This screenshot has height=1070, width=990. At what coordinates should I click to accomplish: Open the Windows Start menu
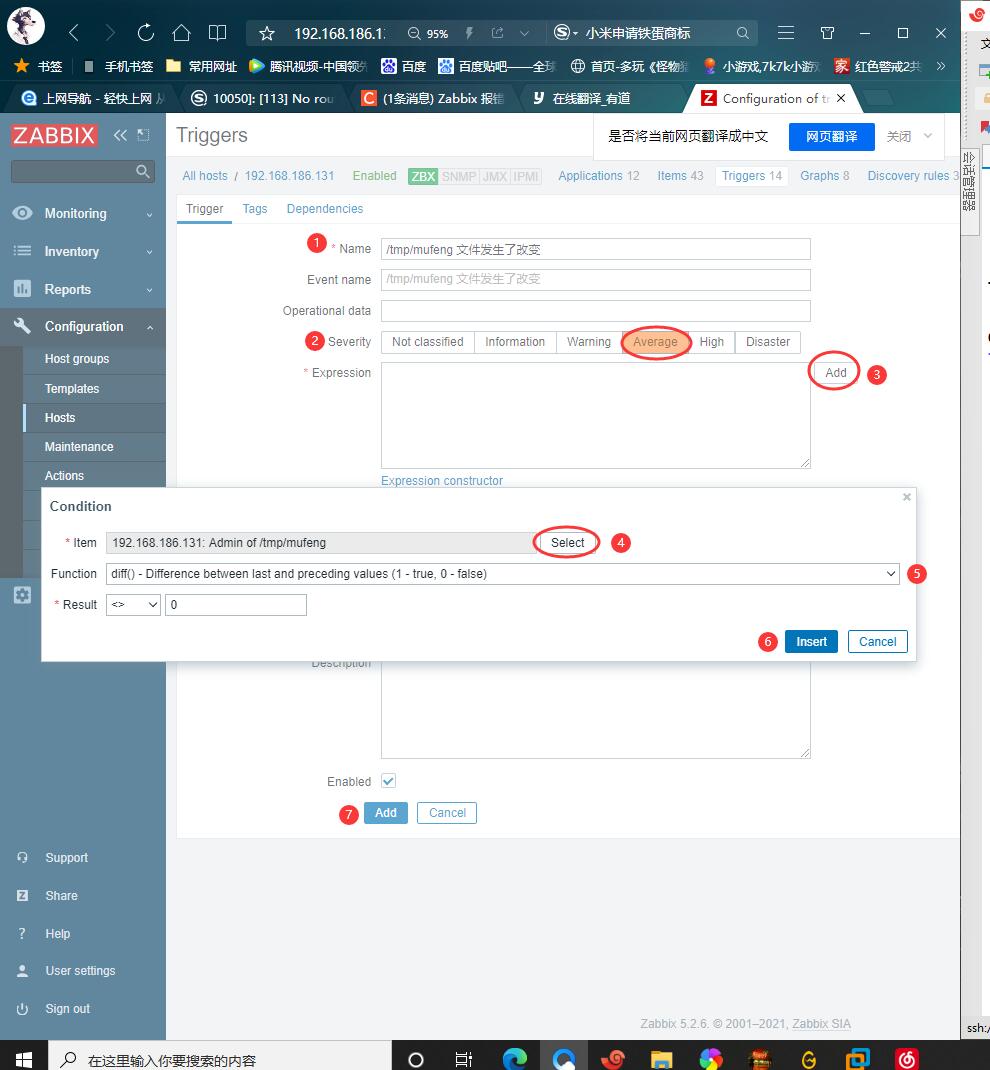(23, 1060)
